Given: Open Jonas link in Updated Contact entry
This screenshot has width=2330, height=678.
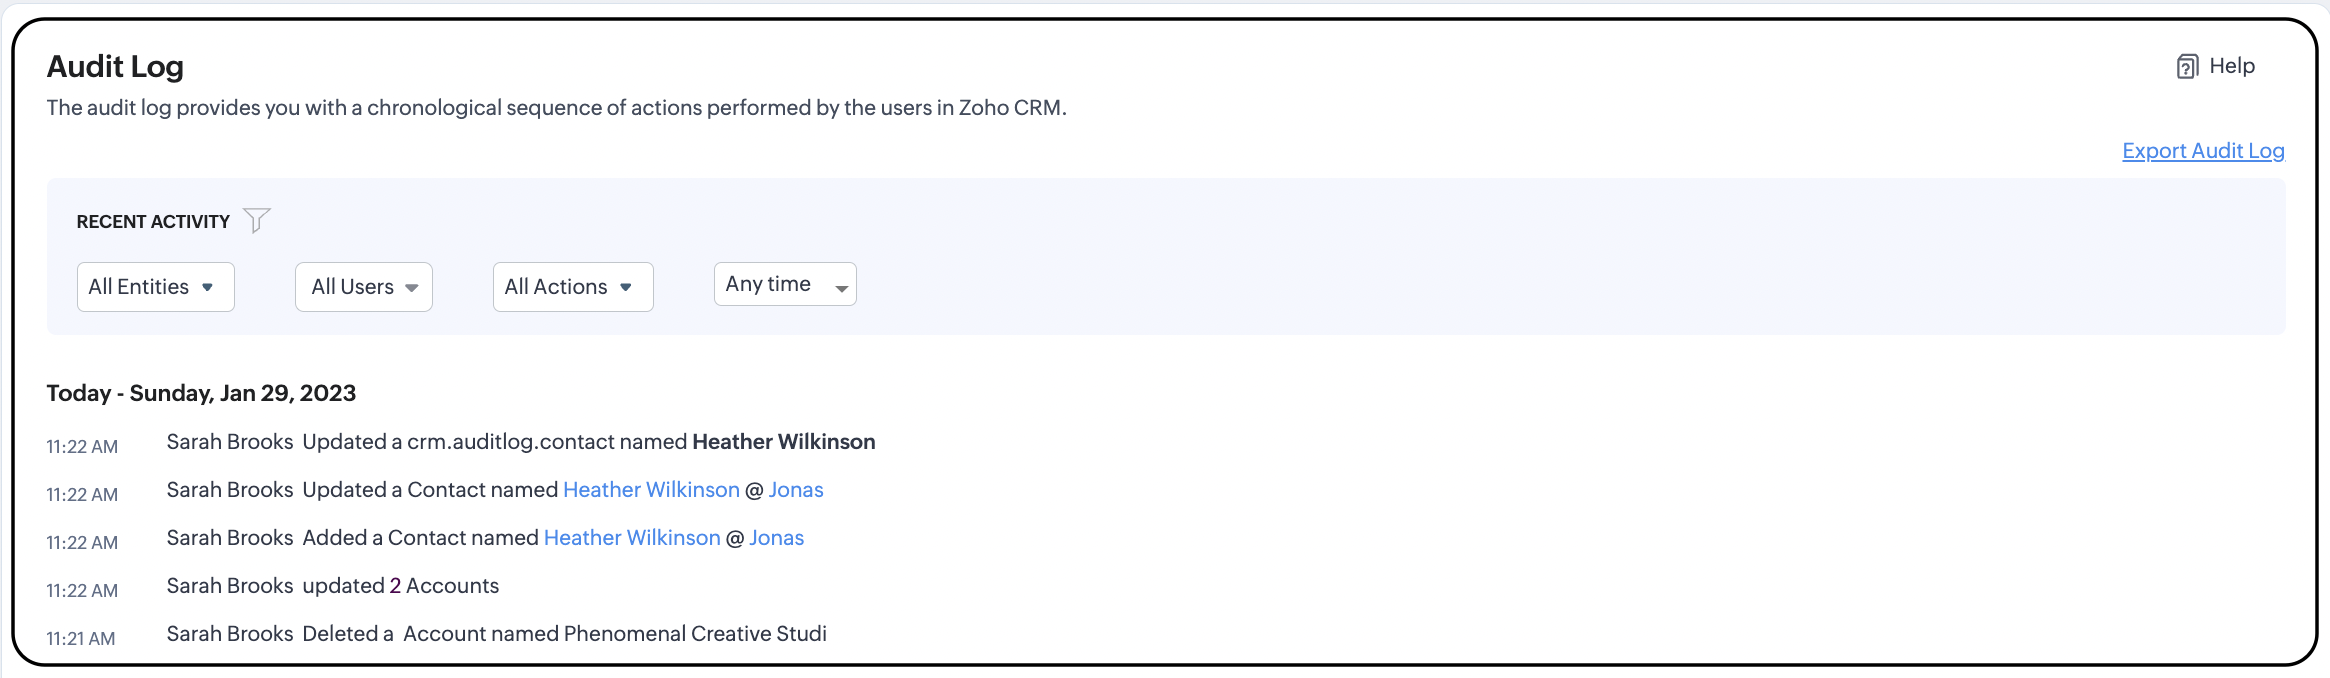Looking at the screenshot, I should point(796,490).
